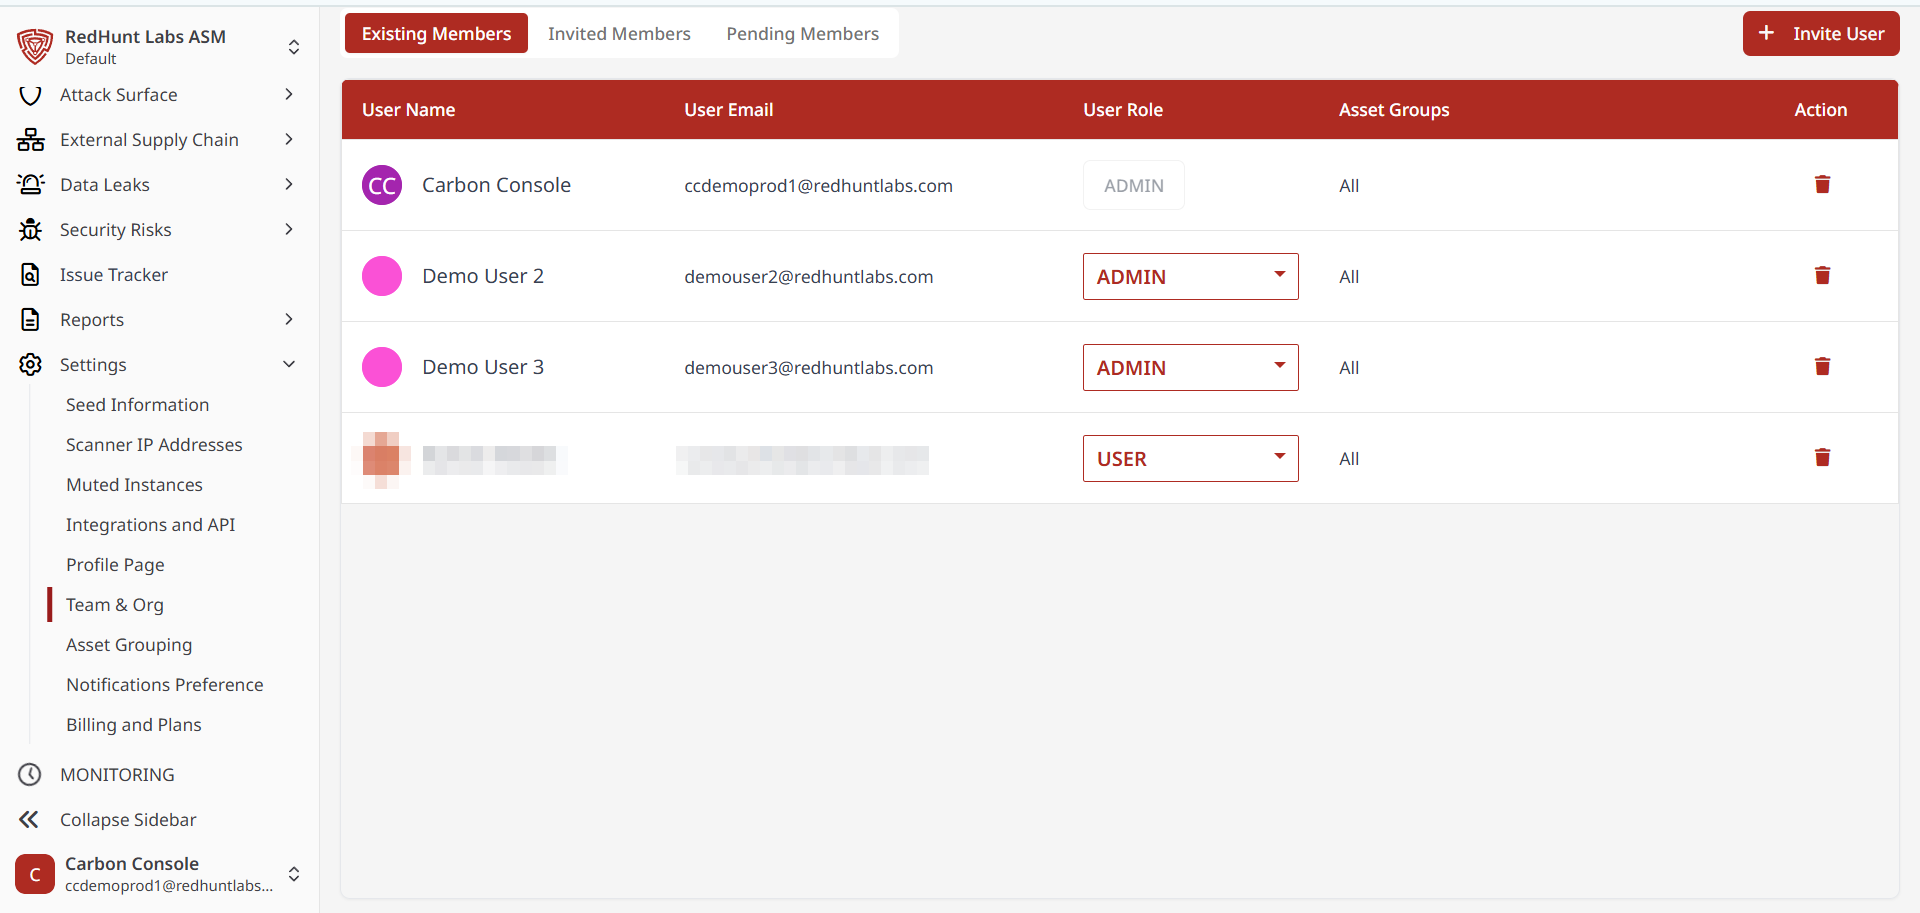Click email demouser3@redhuntlabs.com
1920x913 pixels.
point(808,368)
